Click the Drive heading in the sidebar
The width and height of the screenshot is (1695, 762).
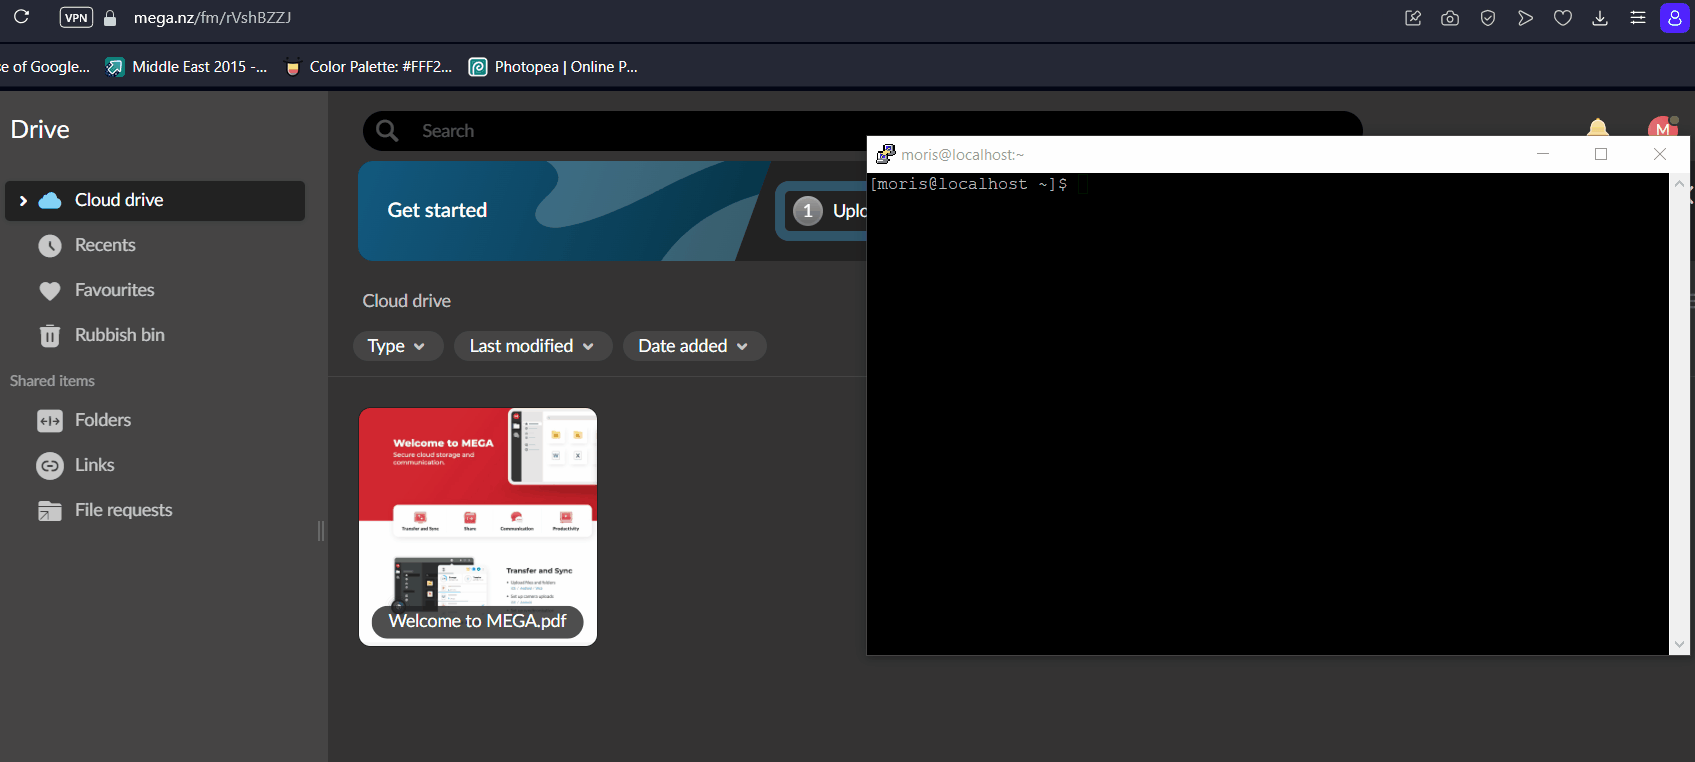pos(40,130)
